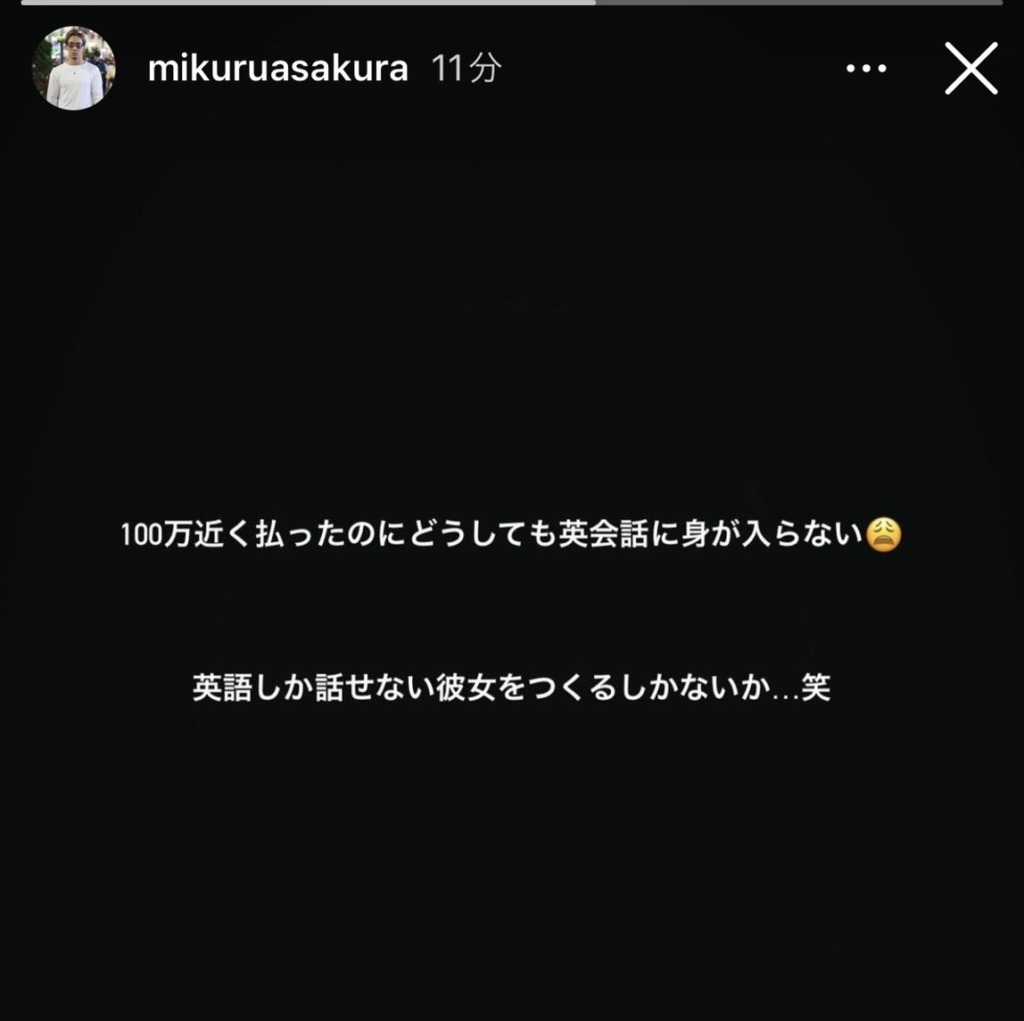Click the 笑 character ending the second line

[816, 687]
